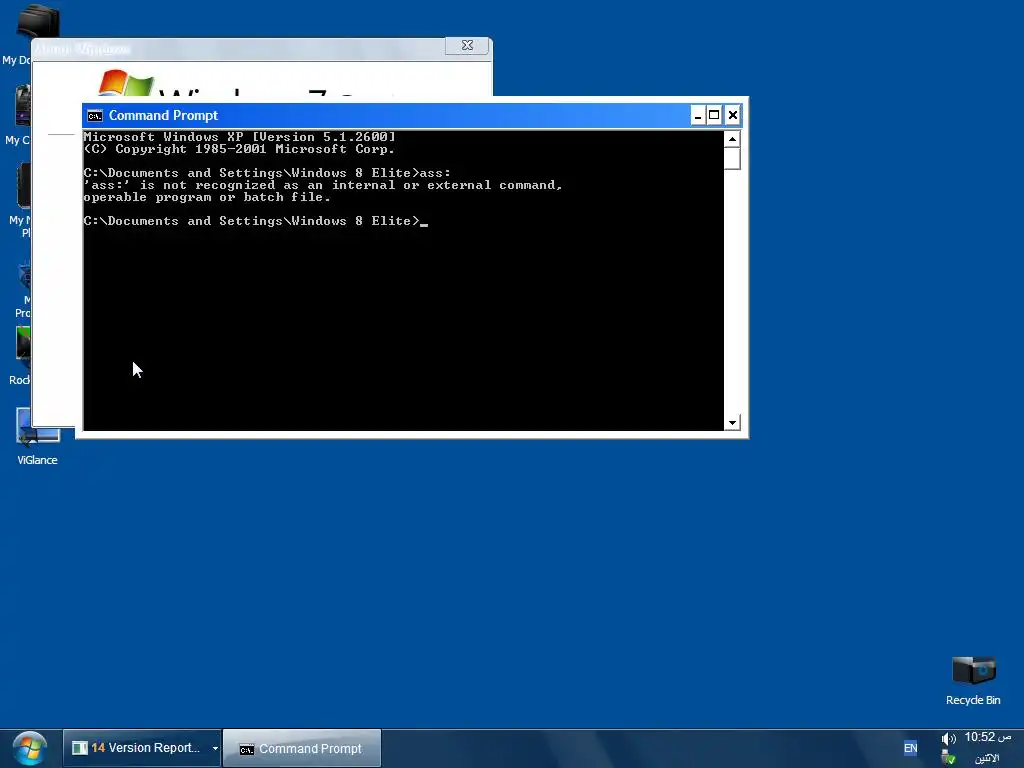This screenshot has width=1024, height=768.
Task: Open the Windows Start orb
Action: click(x=29, y=748)
